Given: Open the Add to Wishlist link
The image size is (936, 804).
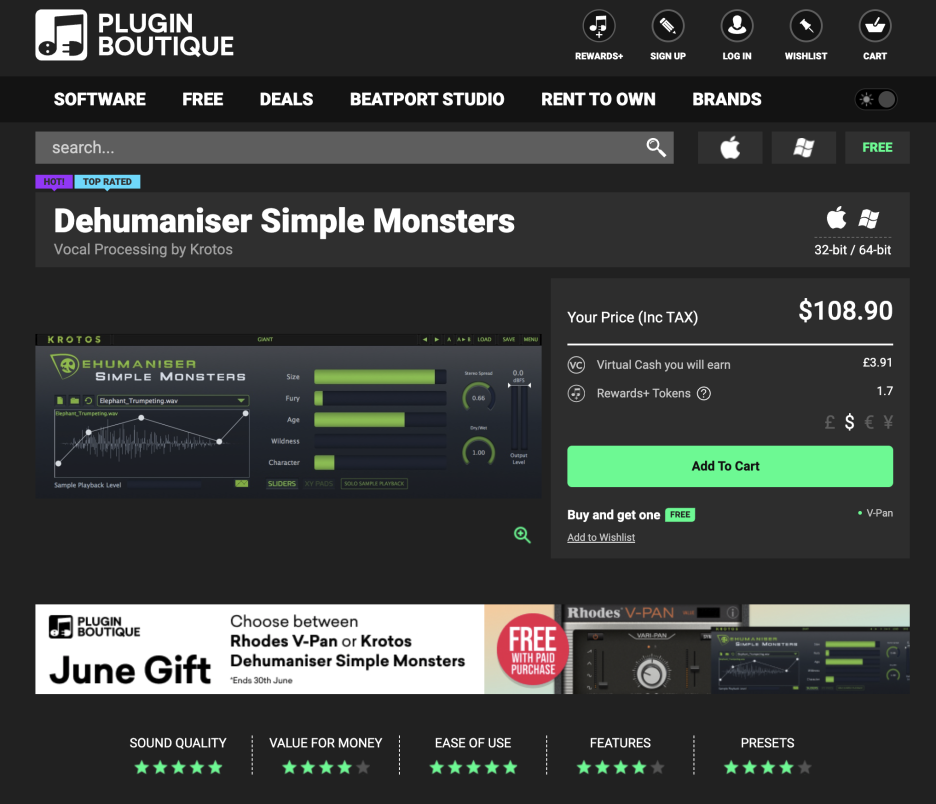Looking at the screenshot, I should click(x=601, y=537).
